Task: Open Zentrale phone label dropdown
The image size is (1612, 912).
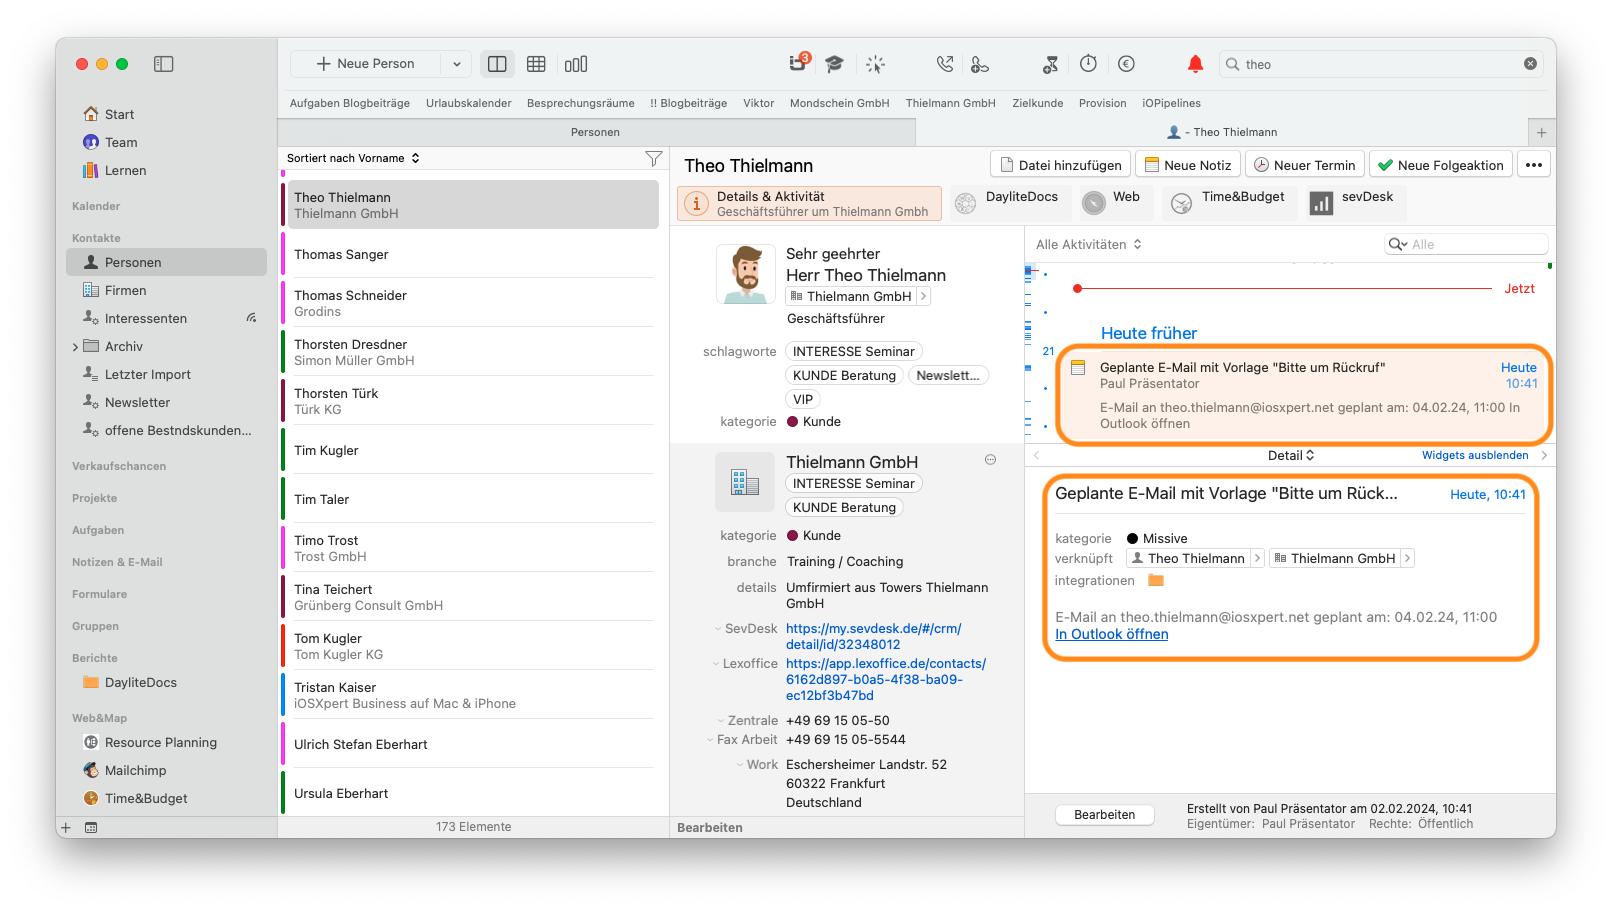Action: [x=720, y=721]
